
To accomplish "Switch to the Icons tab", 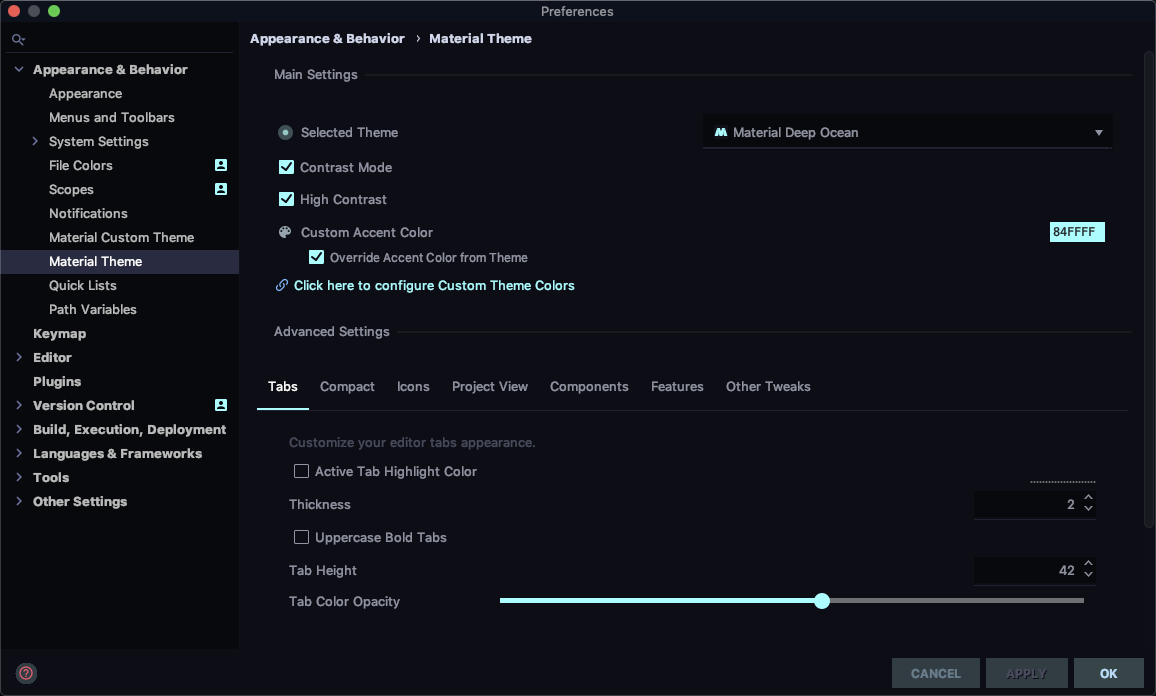I will coord(413,386).
